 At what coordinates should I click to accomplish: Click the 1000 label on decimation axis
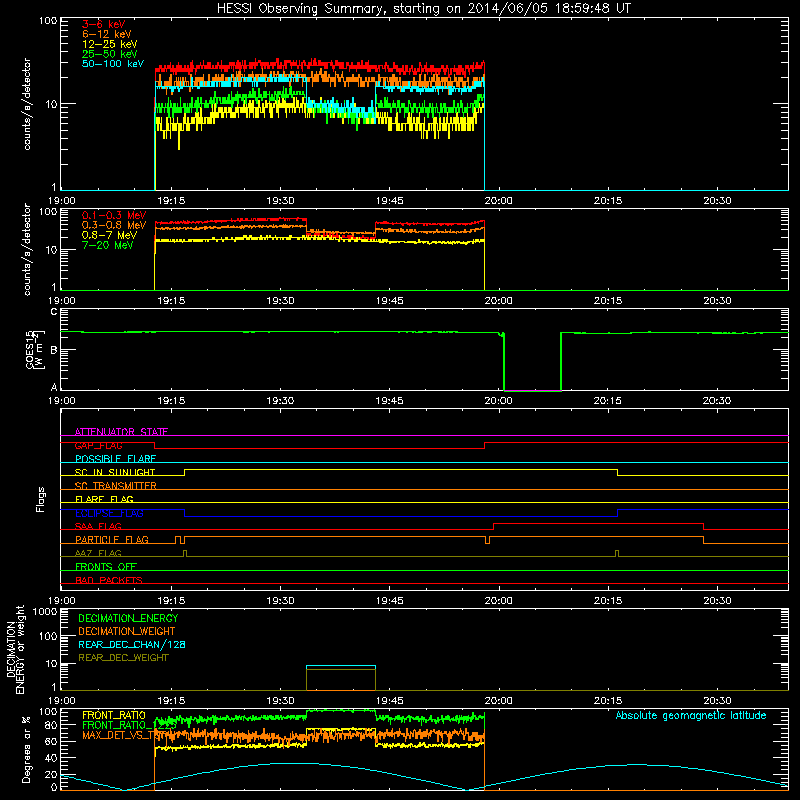45,612
